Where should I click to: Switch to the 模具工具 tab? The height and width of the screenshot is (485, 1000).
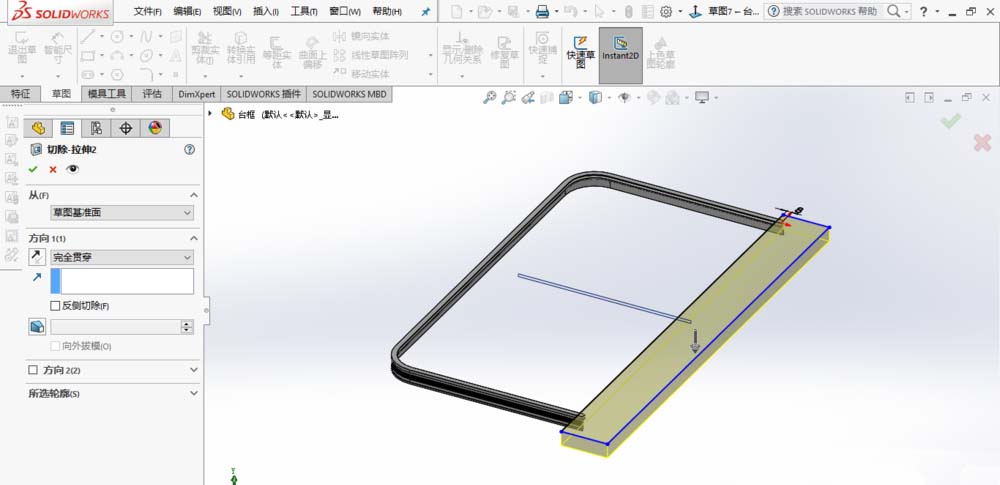(107, 94)
